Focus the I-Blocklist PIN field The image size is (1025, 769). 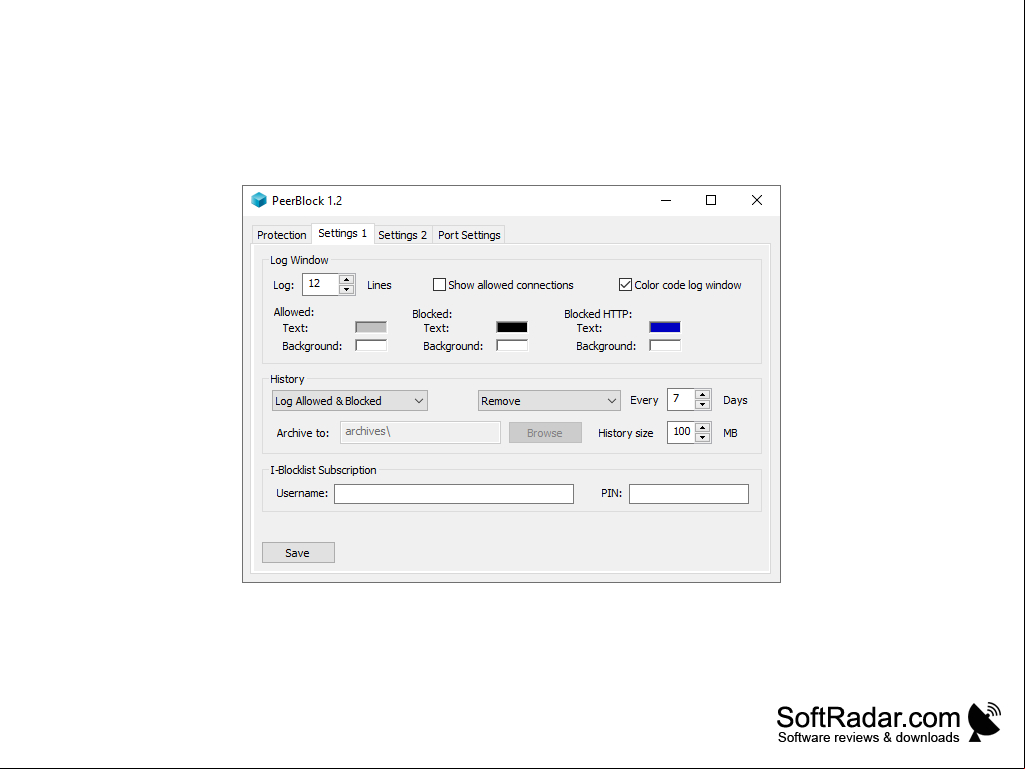688,494
